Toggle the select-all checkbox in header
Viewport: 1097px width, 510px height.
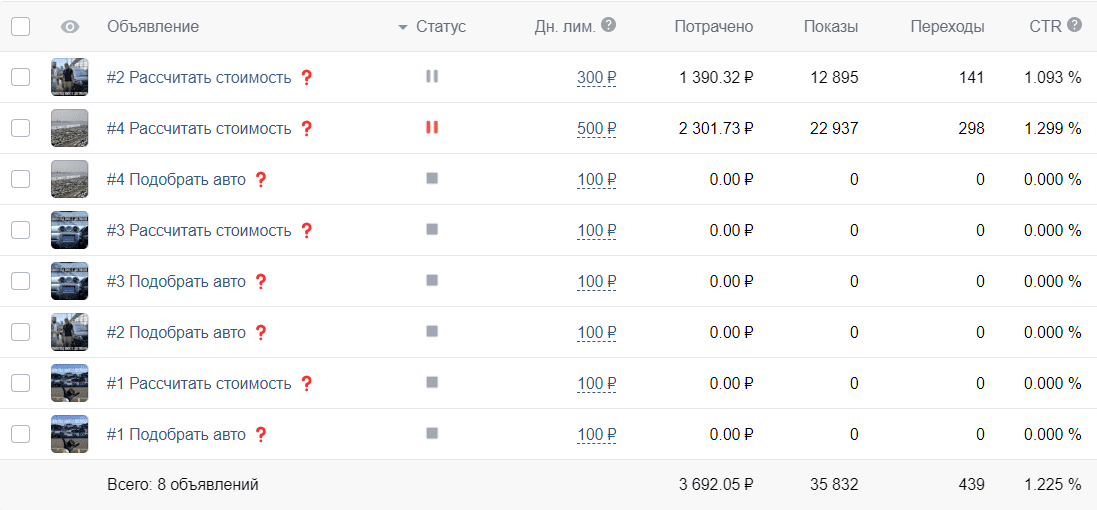point(20,27)
